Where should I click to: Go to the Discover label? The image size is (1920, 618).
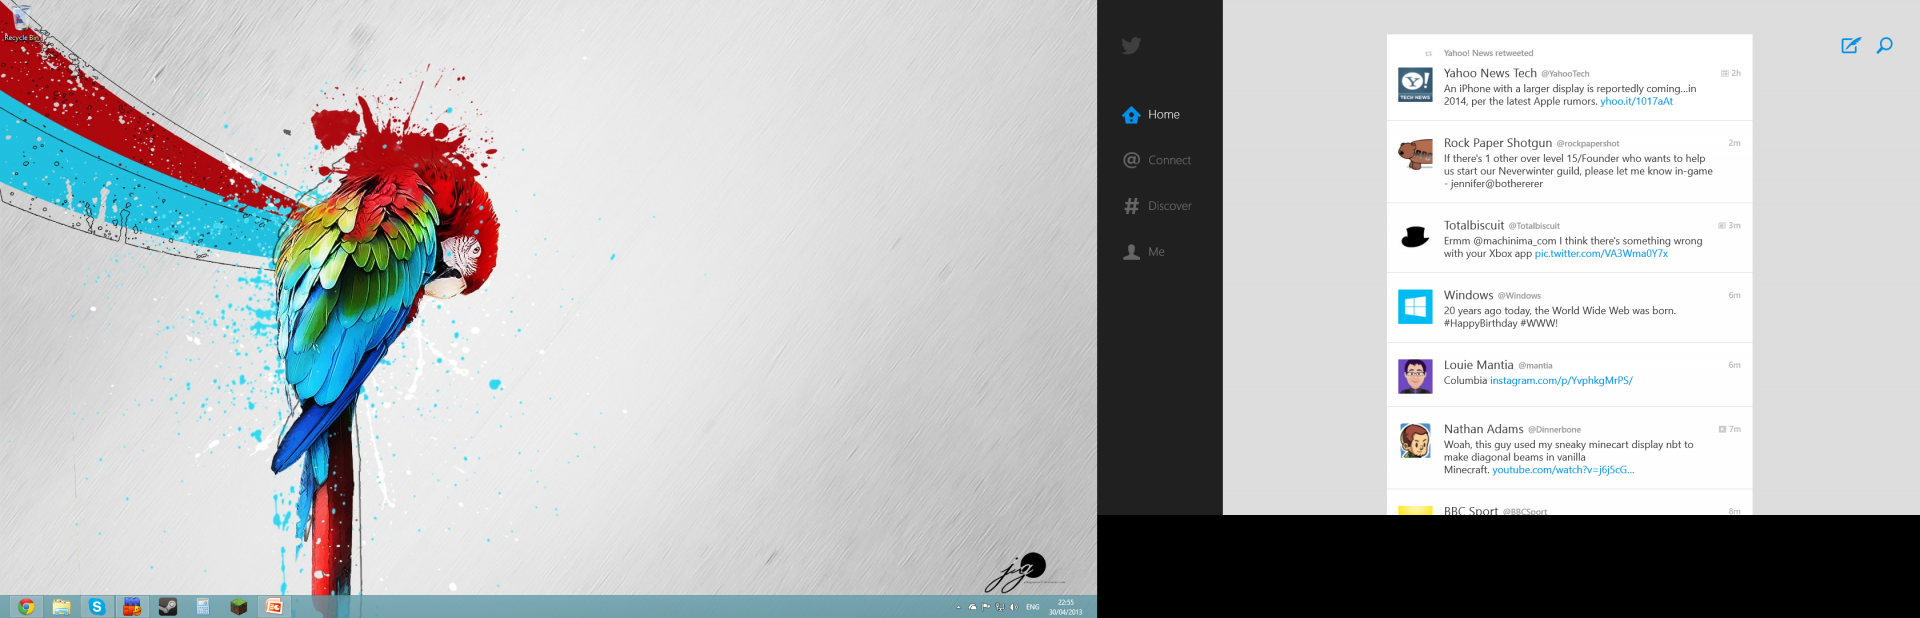tap(1170, 206)
